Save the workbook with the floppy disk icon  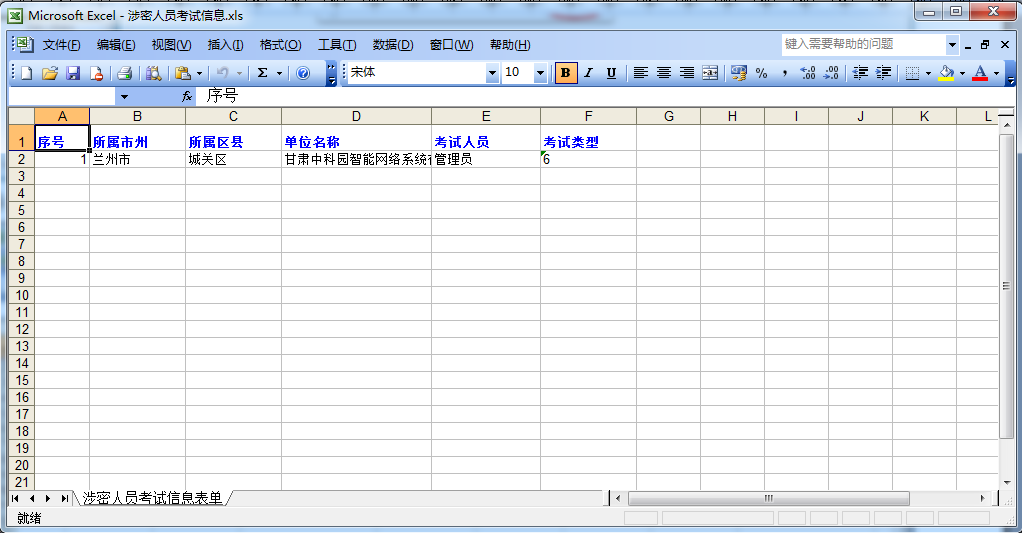coord(72,73)
